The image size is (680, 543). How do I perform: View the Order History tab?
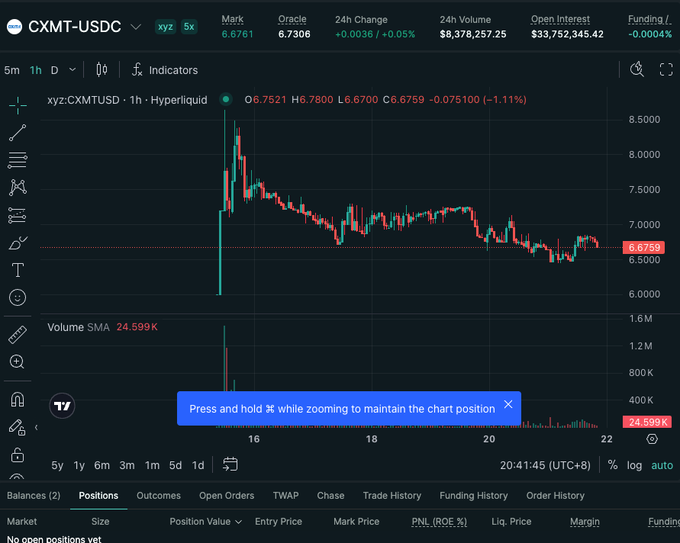coord(555,495)
